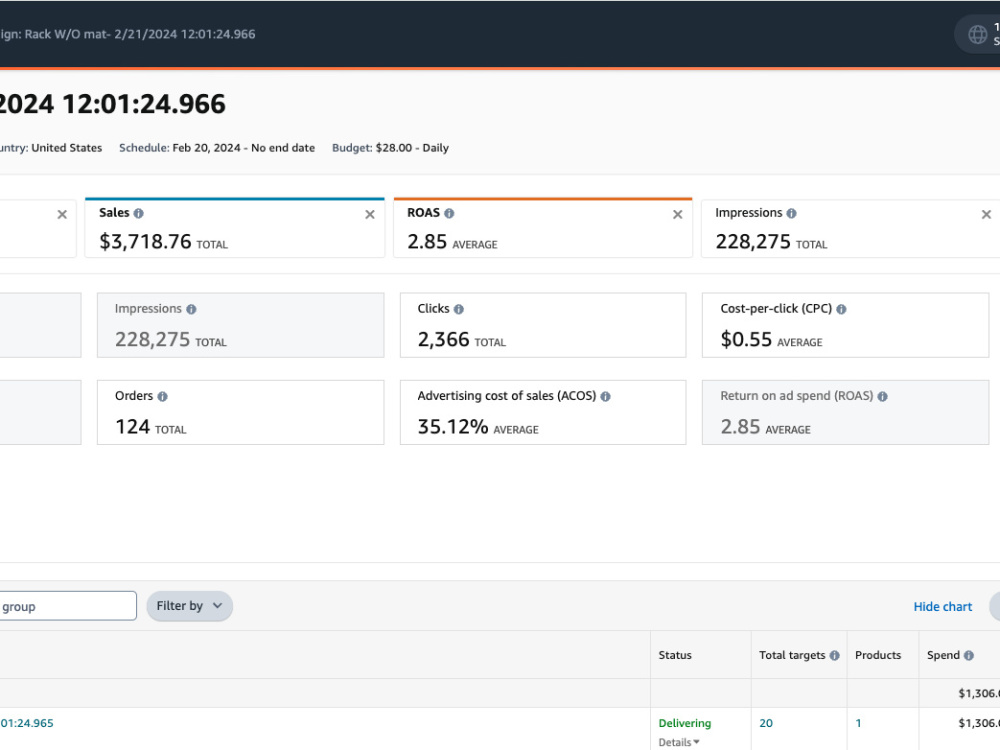The height and width of the screenshot is (750, 1000).
Task: Click info icon next to ROAS tile
Action: [449, 214]
